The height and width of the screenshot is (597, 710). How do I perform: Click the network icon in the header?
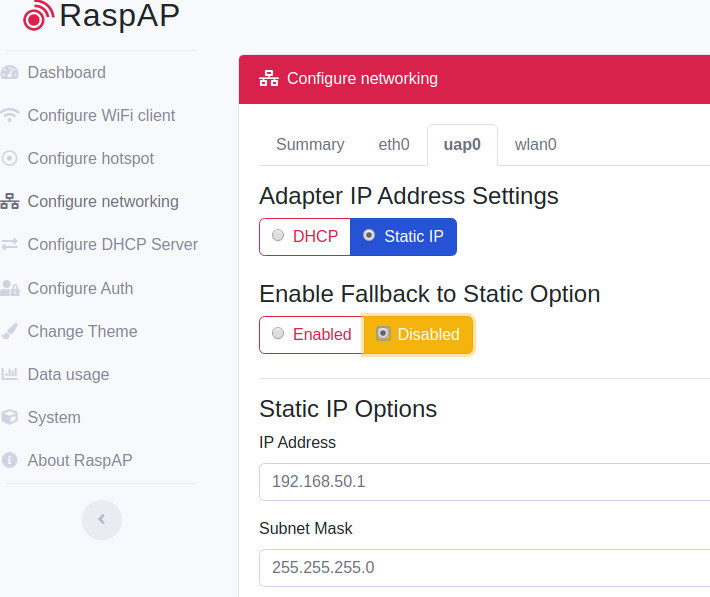(x=269, y=78)
